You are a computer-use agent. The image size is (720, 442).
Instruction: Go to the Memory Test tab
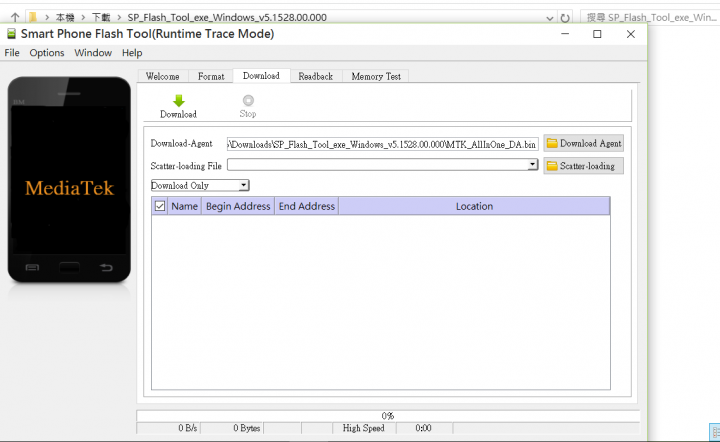click(x=376, y=76)
